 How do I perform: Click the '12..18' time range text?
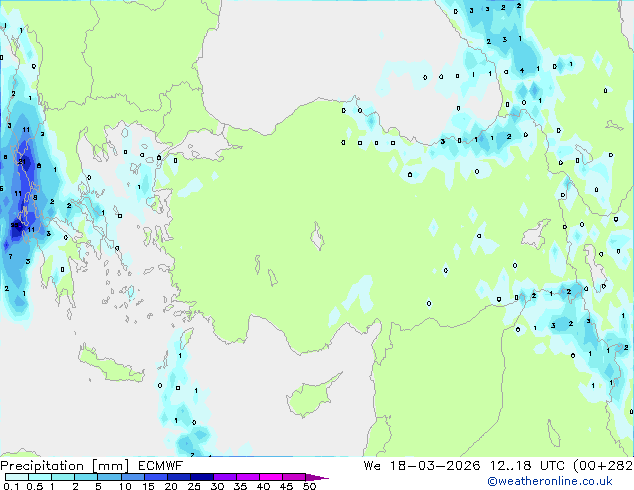510,466
